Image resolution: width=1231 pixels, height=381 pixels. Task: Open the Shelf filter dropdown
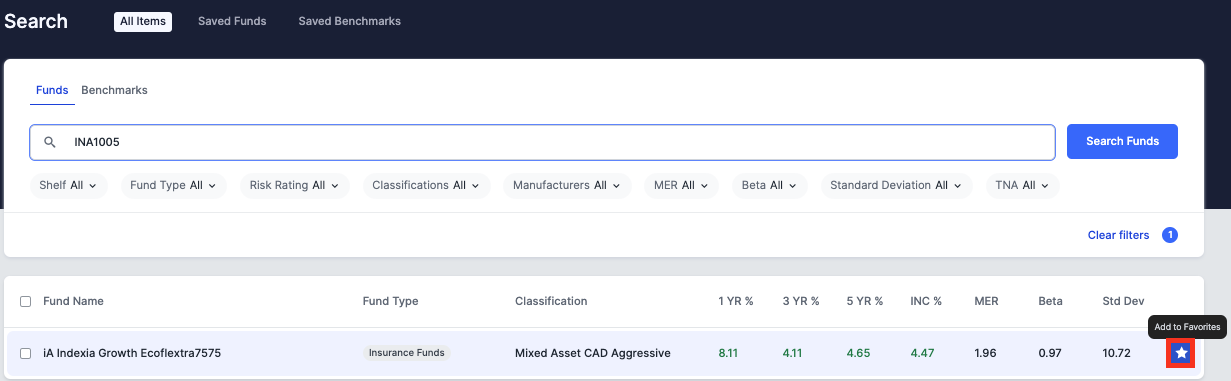click(x=68, y=185)
